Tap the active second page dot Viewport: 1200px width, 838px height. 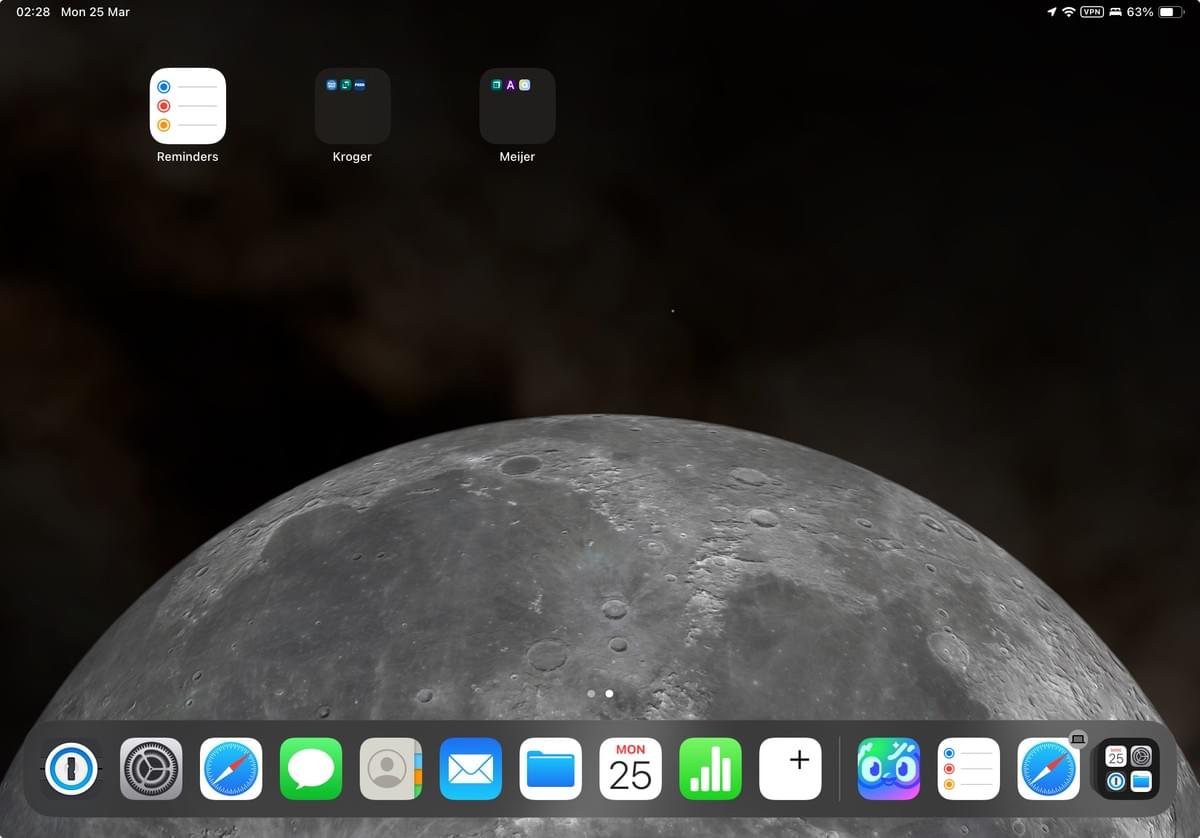click(609, 693)
